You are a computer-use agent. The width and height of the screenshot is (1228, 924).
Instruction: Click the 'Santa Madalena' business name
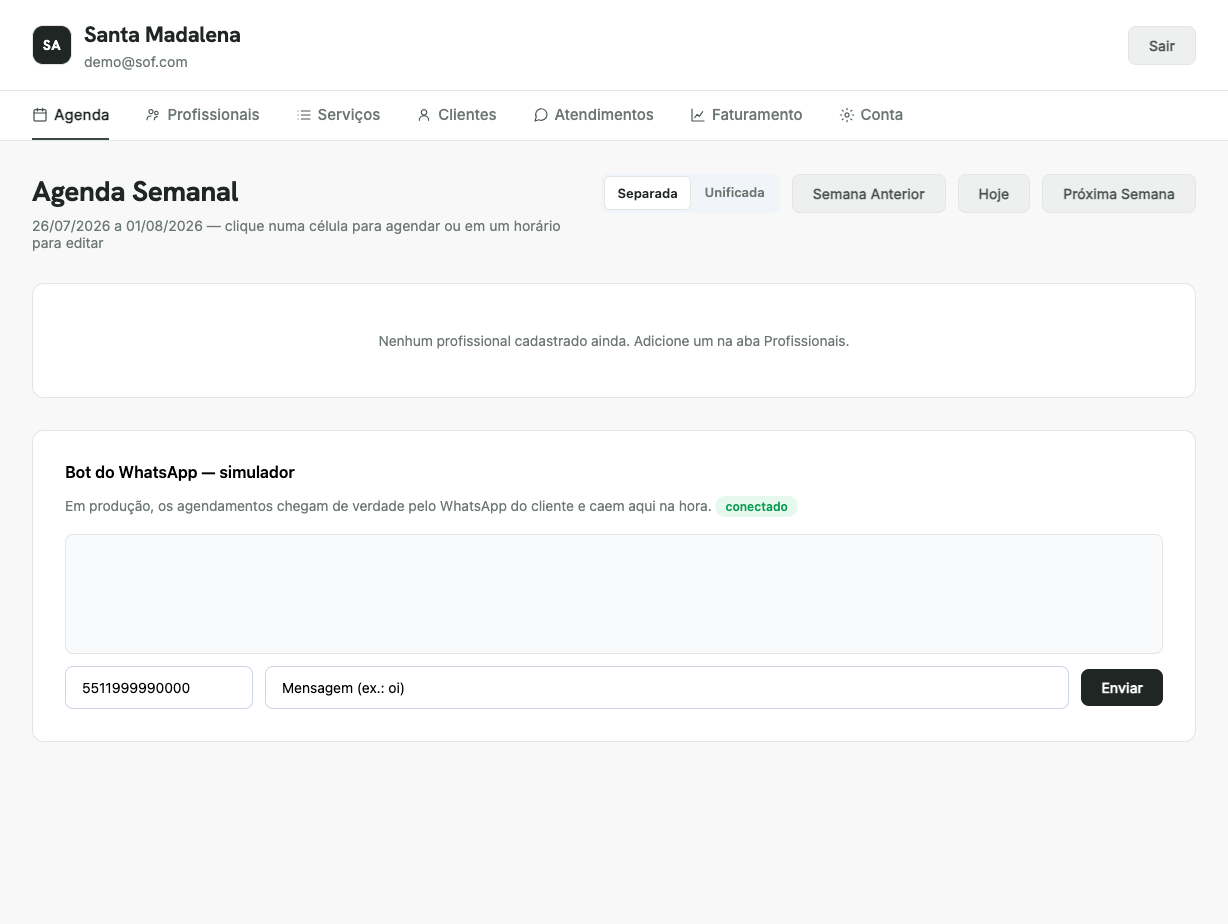(162, 35)
